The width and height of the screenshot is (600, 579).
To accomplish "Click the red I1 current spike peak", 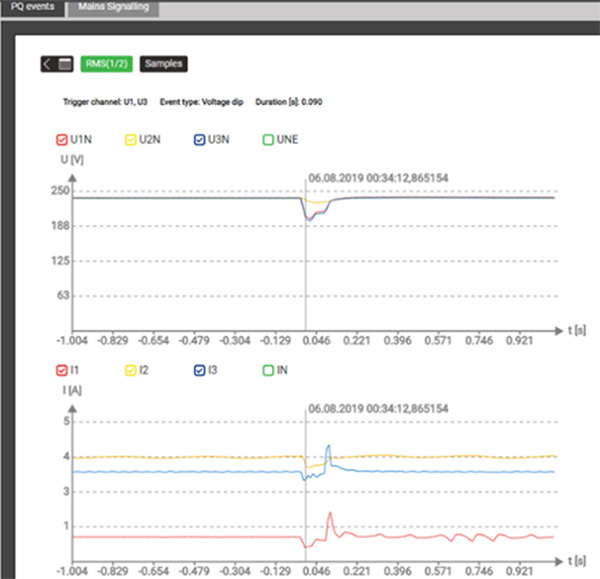I will coord(329,513).
